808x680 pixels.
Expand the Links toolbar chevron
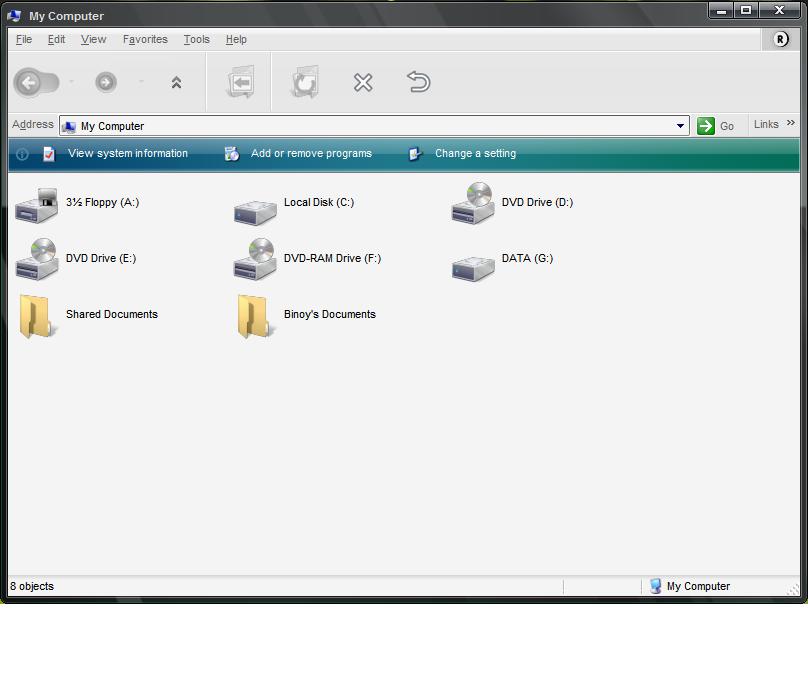(790, 124)
